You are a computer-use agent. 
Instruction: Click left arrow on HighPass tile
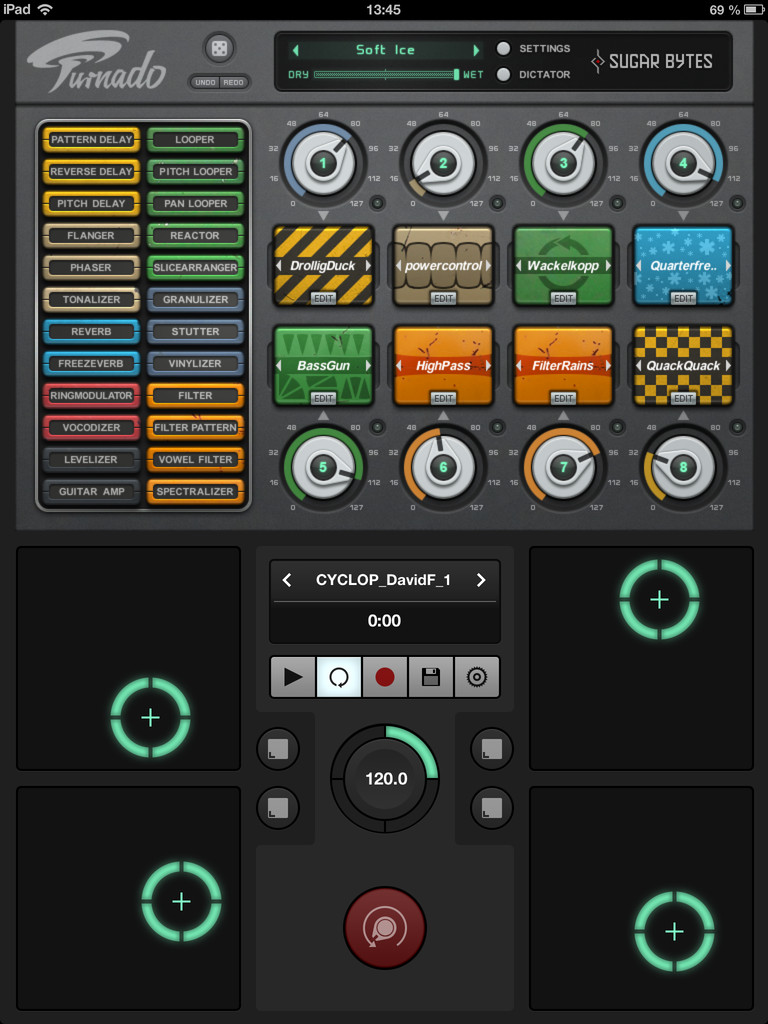(x=399, y=366)
